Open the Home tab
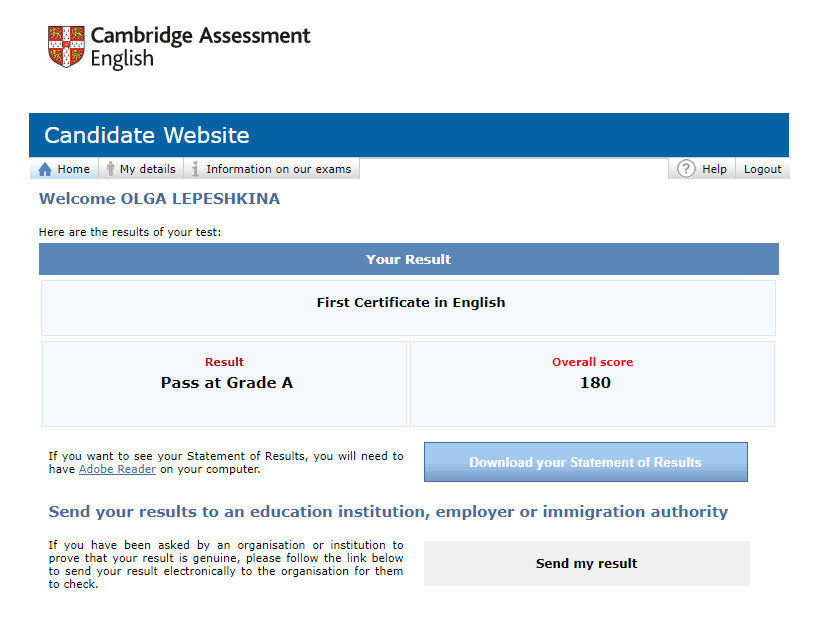The width and height of the screenshot is (816, 626). 64,169
